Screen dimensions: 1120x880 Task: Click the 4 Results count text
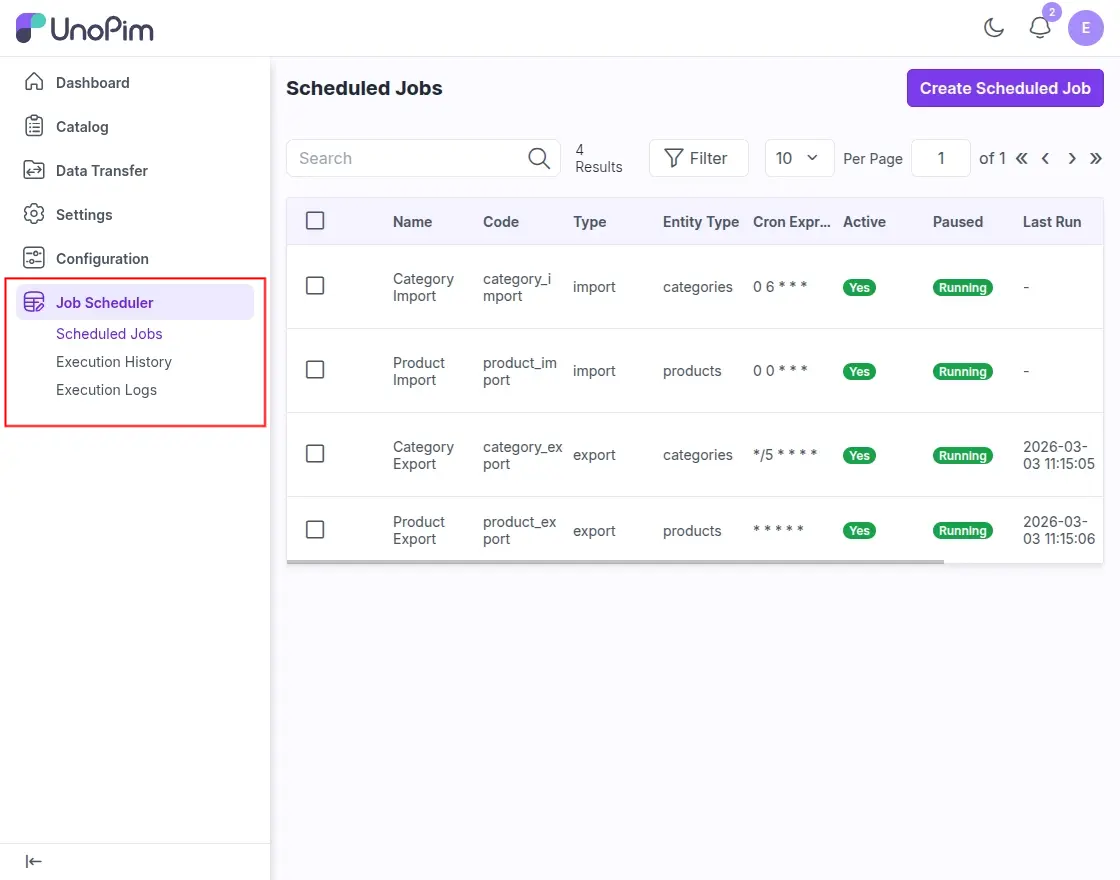pos(599,158)
